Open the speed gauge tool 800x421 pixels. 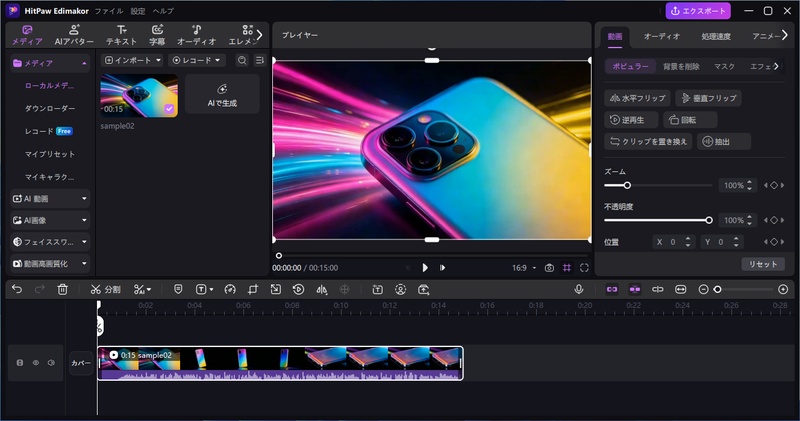tap(230, 289)
